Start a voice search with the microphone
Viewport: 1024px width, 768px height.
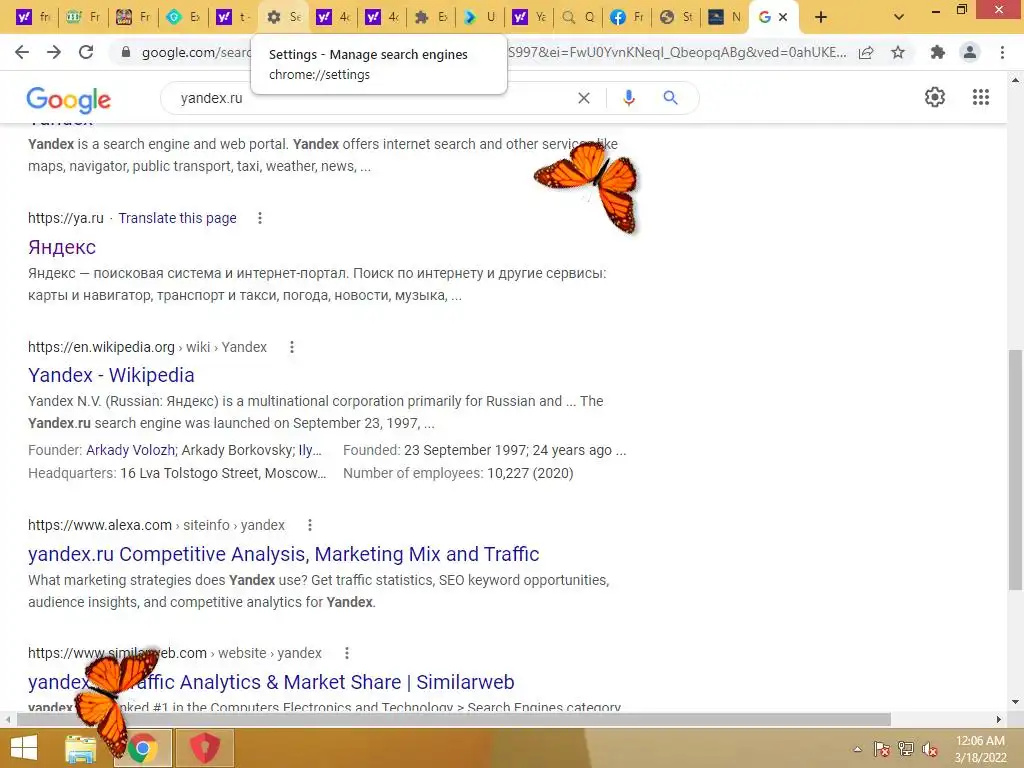pos(628,98)
